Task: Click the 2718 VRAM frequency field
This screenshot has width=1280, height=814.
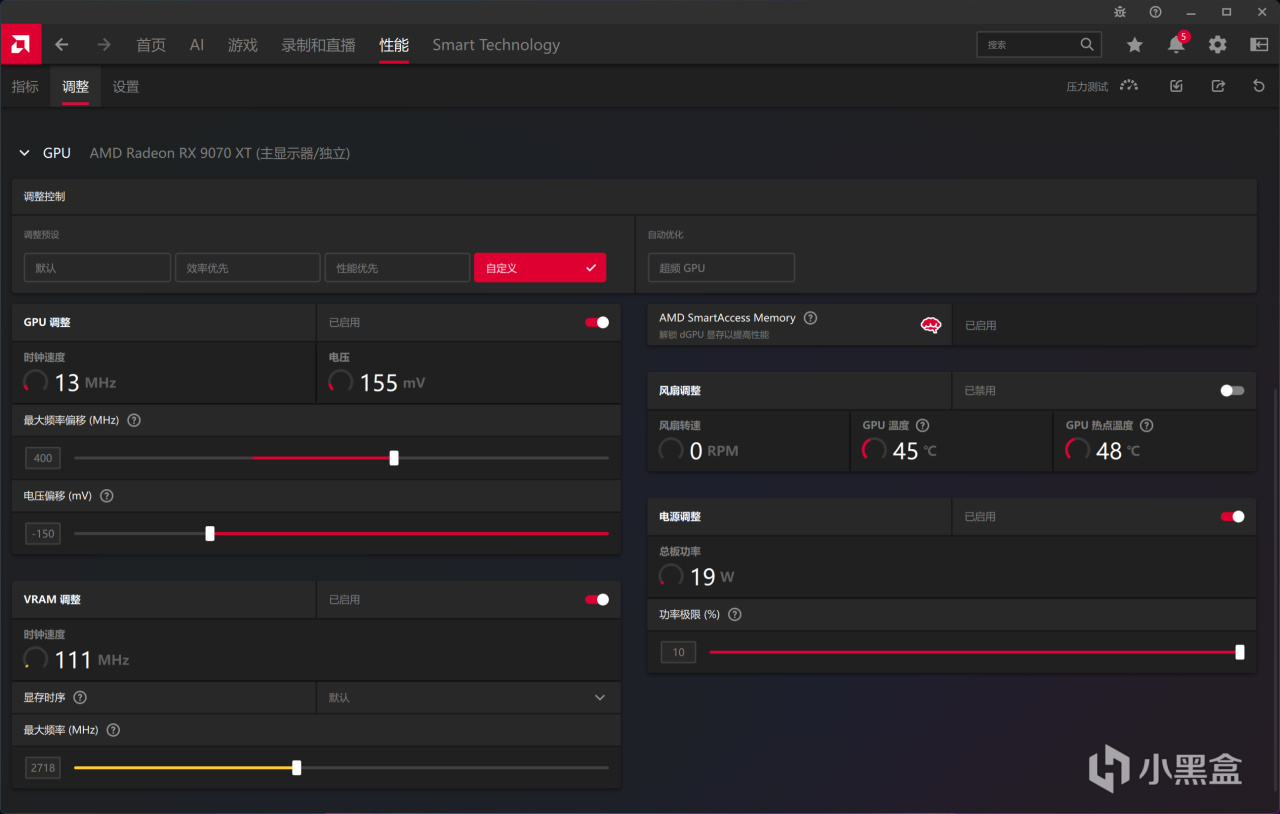Action: click(43, 768)
